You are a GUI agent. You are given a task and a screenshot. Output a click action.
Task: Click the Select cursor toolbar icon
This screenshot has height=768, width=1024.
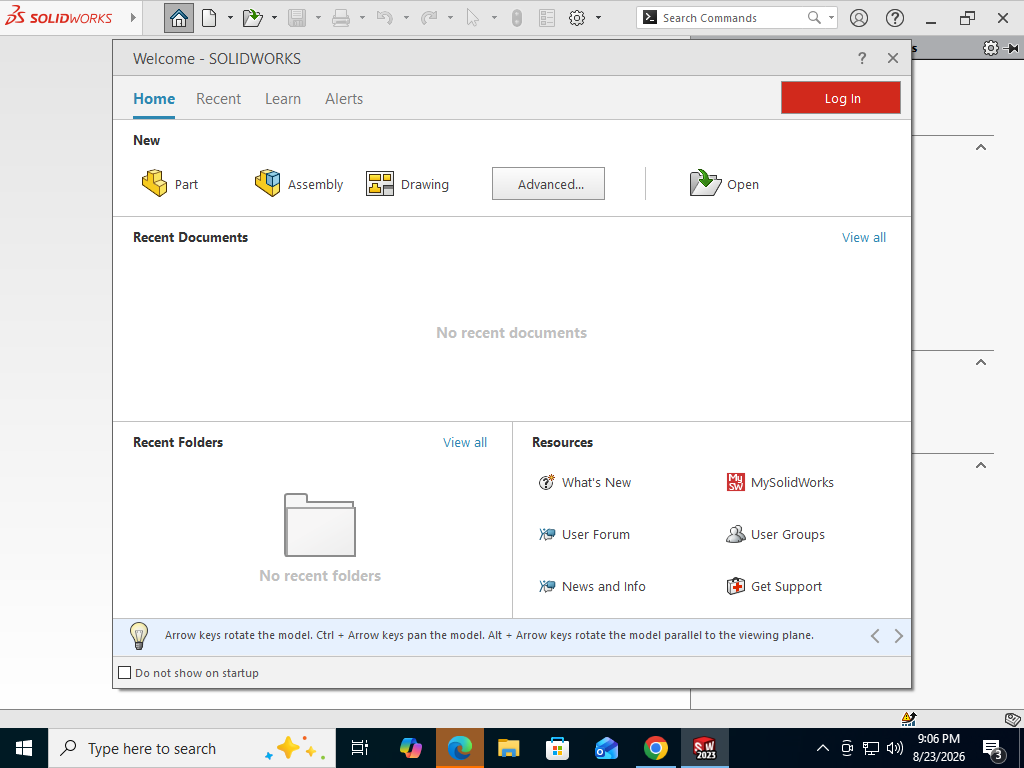tap(473, 18)
